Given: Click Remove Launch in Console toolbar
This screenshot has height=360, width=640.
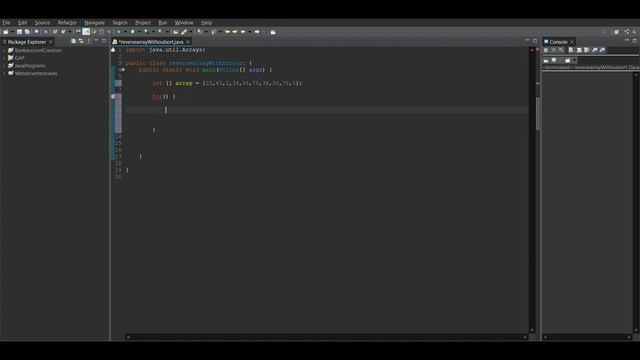Looking at the screenshot, I should 553,50.
